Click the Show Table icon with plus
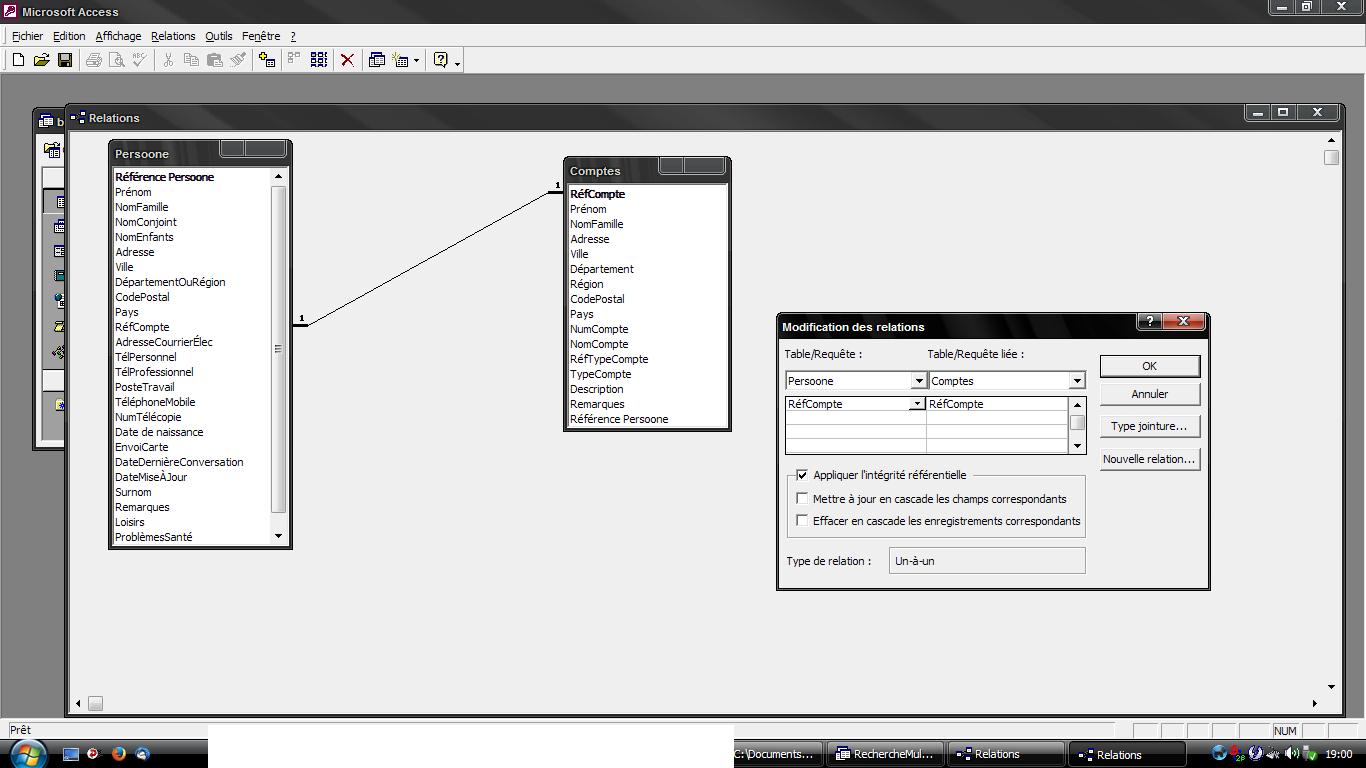Image resolution: width=1366 pixels, height=768 pixels. 267,60
